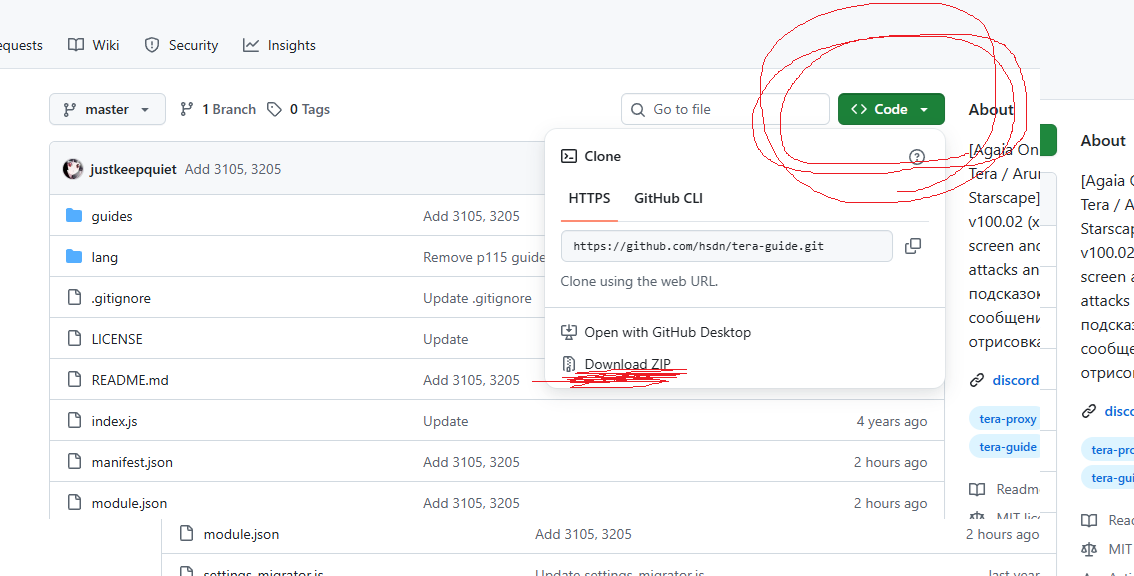This screenshot has width=1134, height=576.
Task: Click the justkeepquiet avatar image
Action: (x=73, y=169)
